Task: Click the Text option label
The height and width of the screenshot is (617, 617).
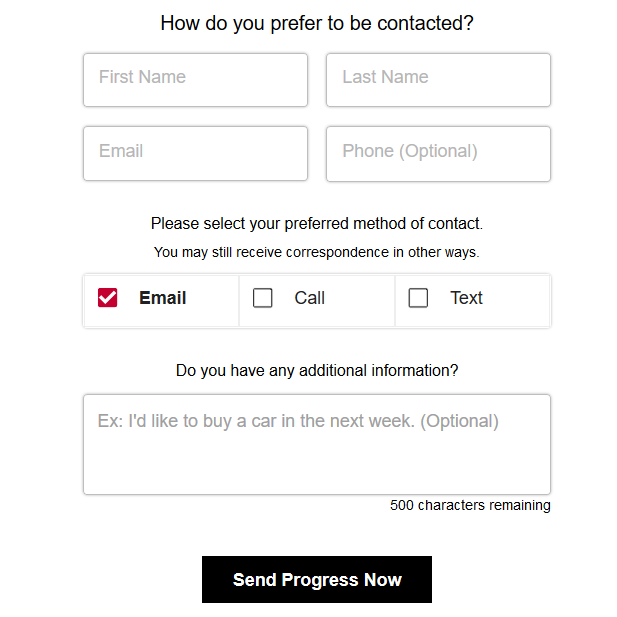Action: (x=466, y=298)
